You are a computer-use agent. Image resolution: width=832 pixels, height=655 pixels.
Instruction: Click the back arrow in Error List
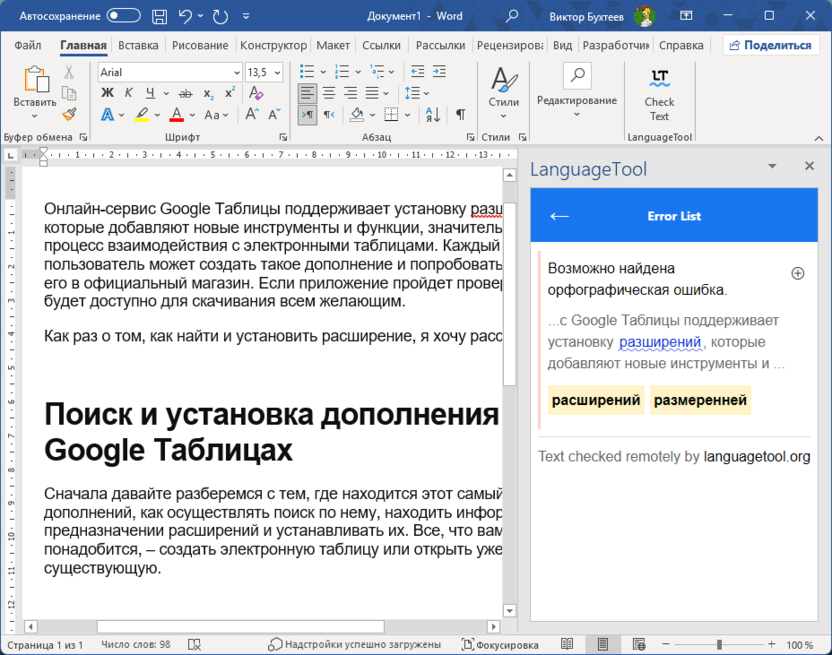tap(560, 216)
